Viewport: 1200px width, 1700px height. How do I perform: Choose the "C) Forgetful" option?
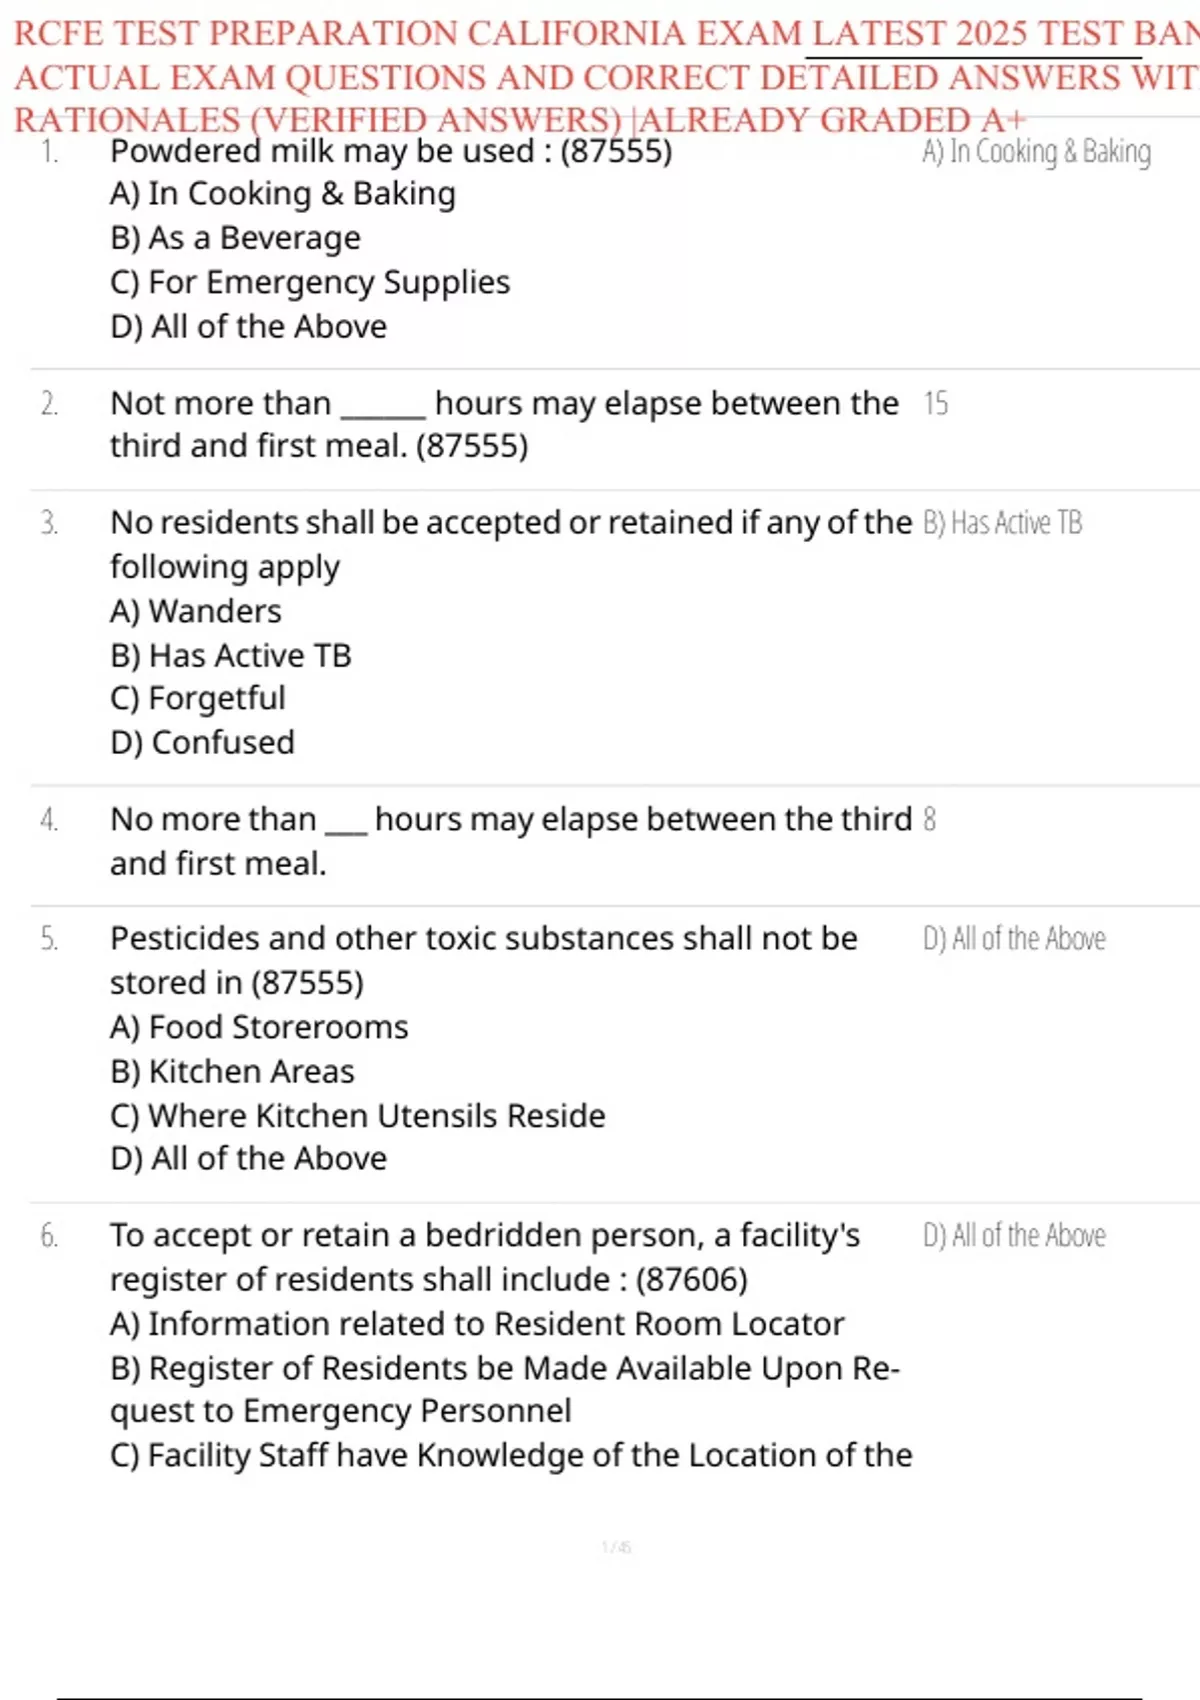[198, 698]
